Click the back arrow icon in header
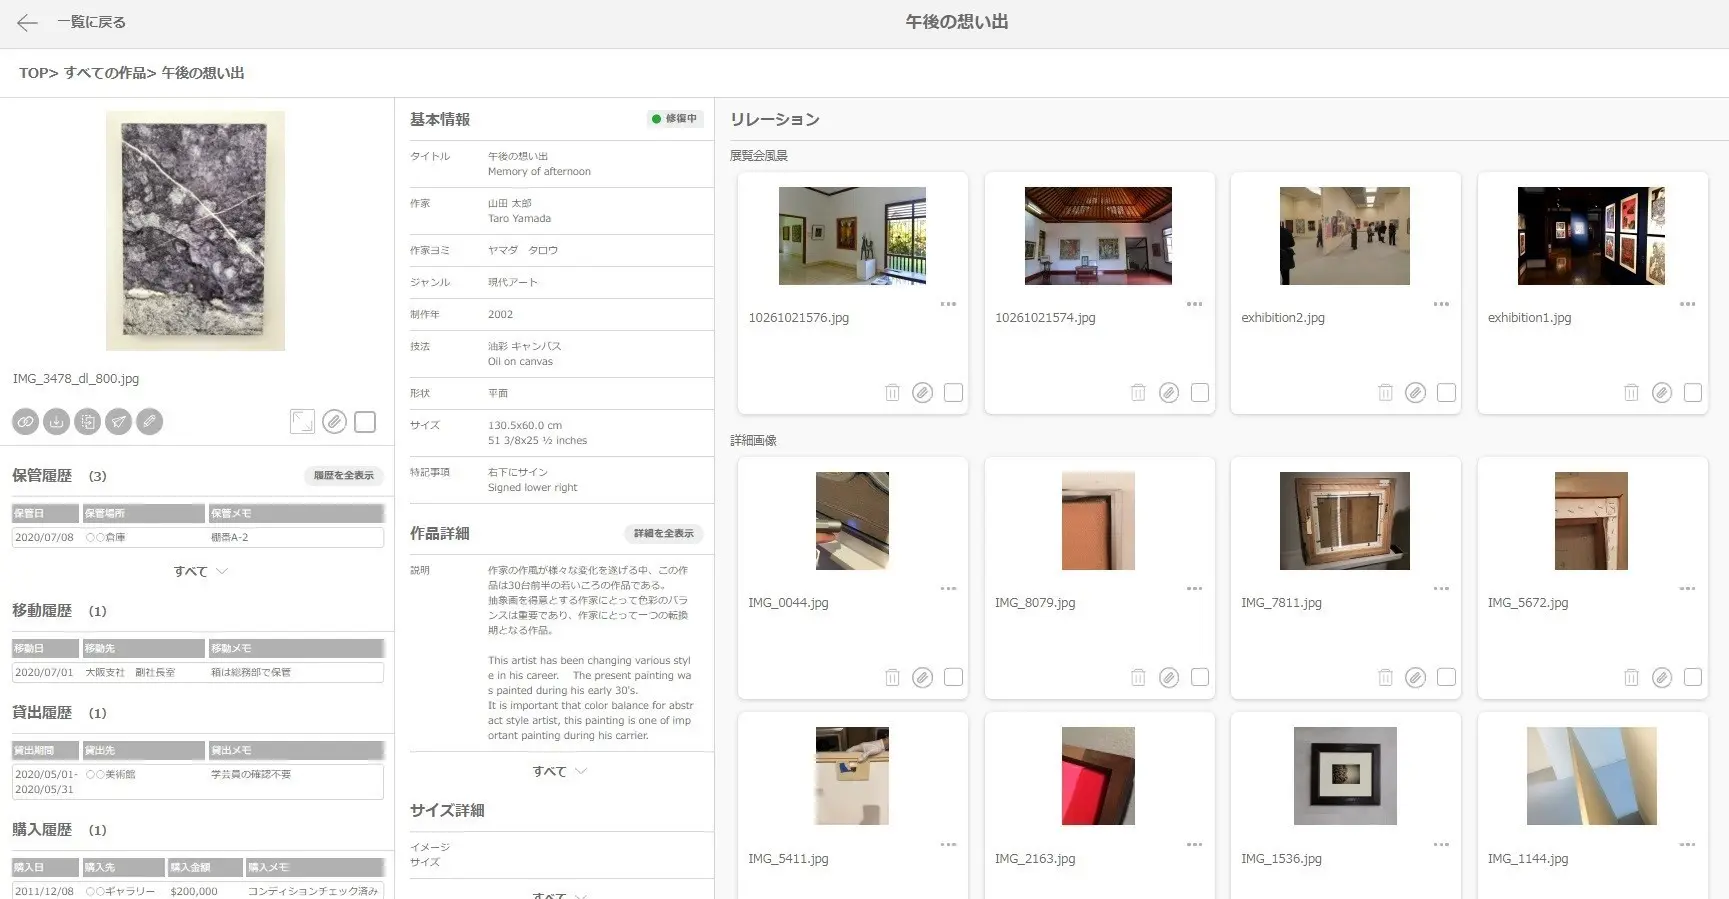The width and height of the screenshot is (1729, 899). point(27,23)
